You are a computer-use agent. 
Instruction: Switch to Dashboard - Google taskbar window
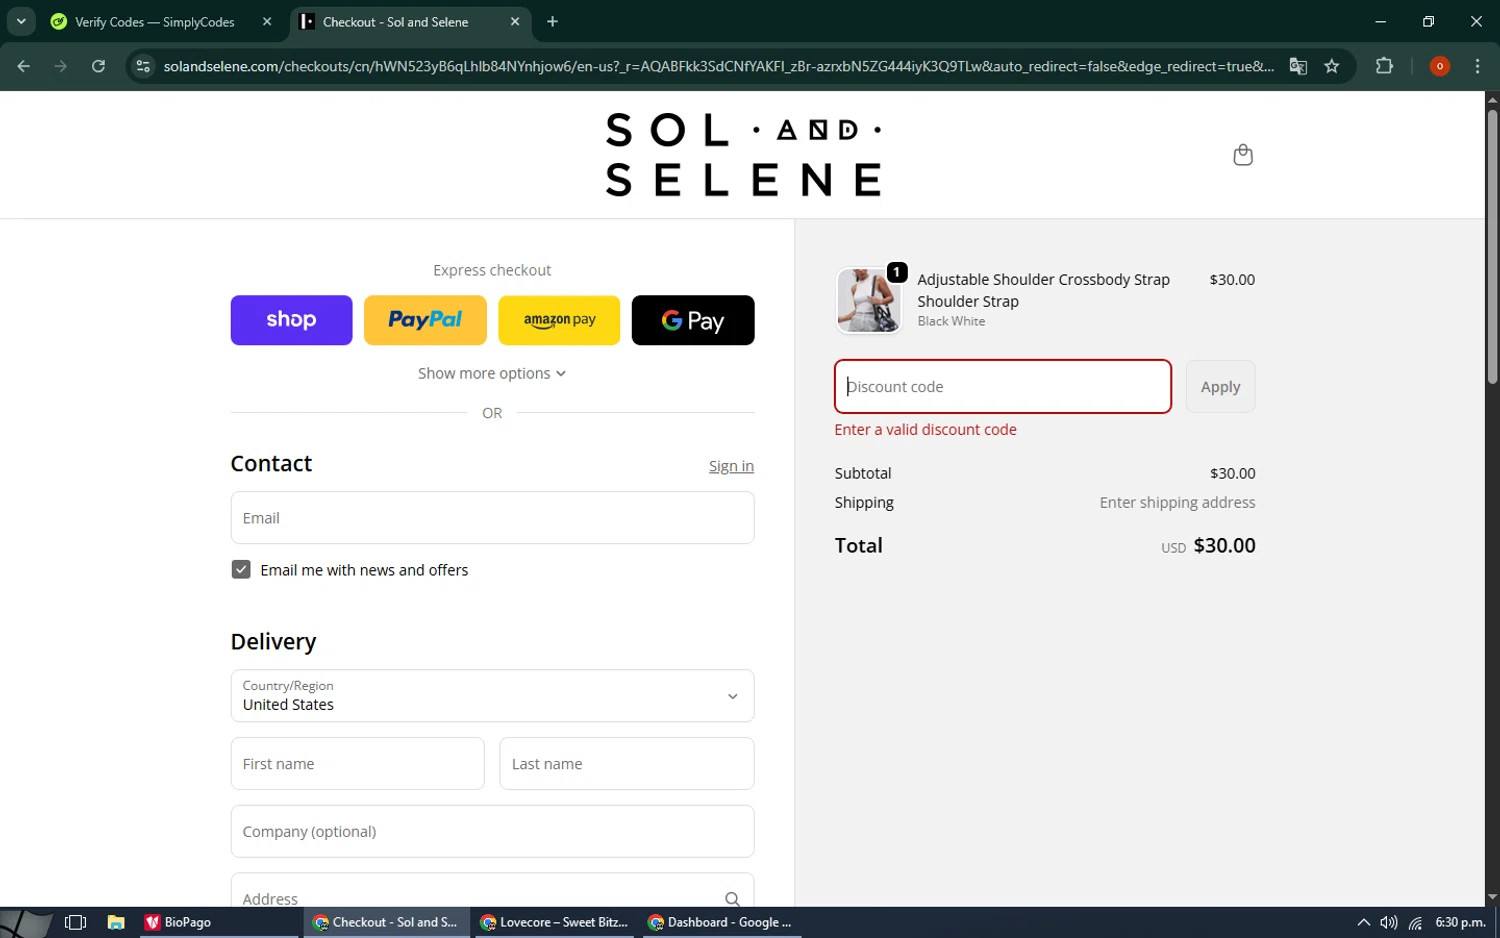[720, 922]
